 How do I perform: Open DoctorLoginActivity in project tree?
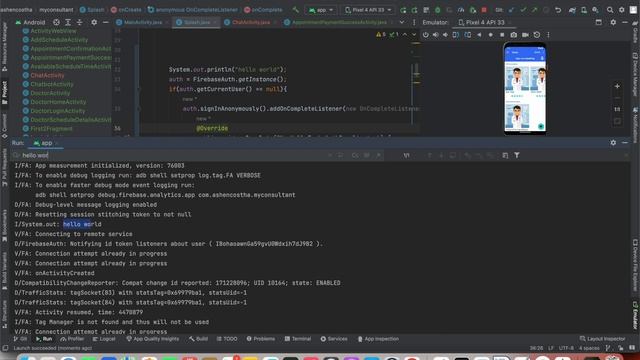click(58, 111)
